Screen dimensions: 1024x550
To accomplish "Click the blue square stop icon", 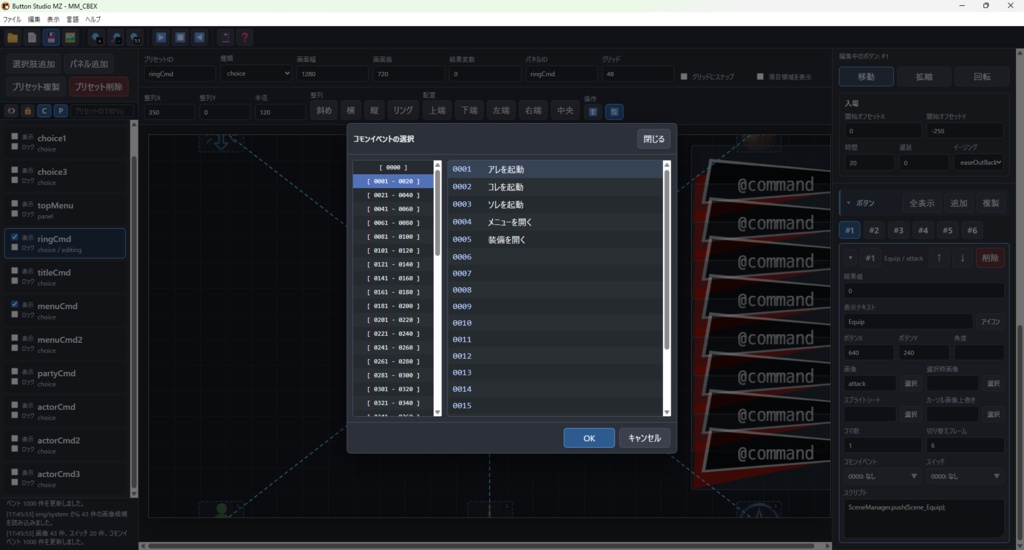I will click(180, 38).
